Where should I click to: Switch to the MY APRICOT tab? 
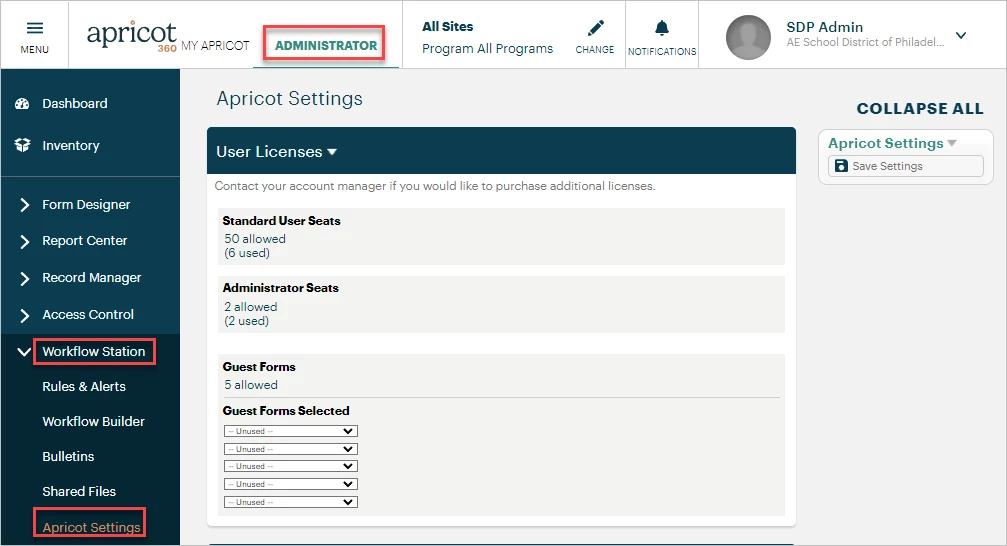point(215,46)
